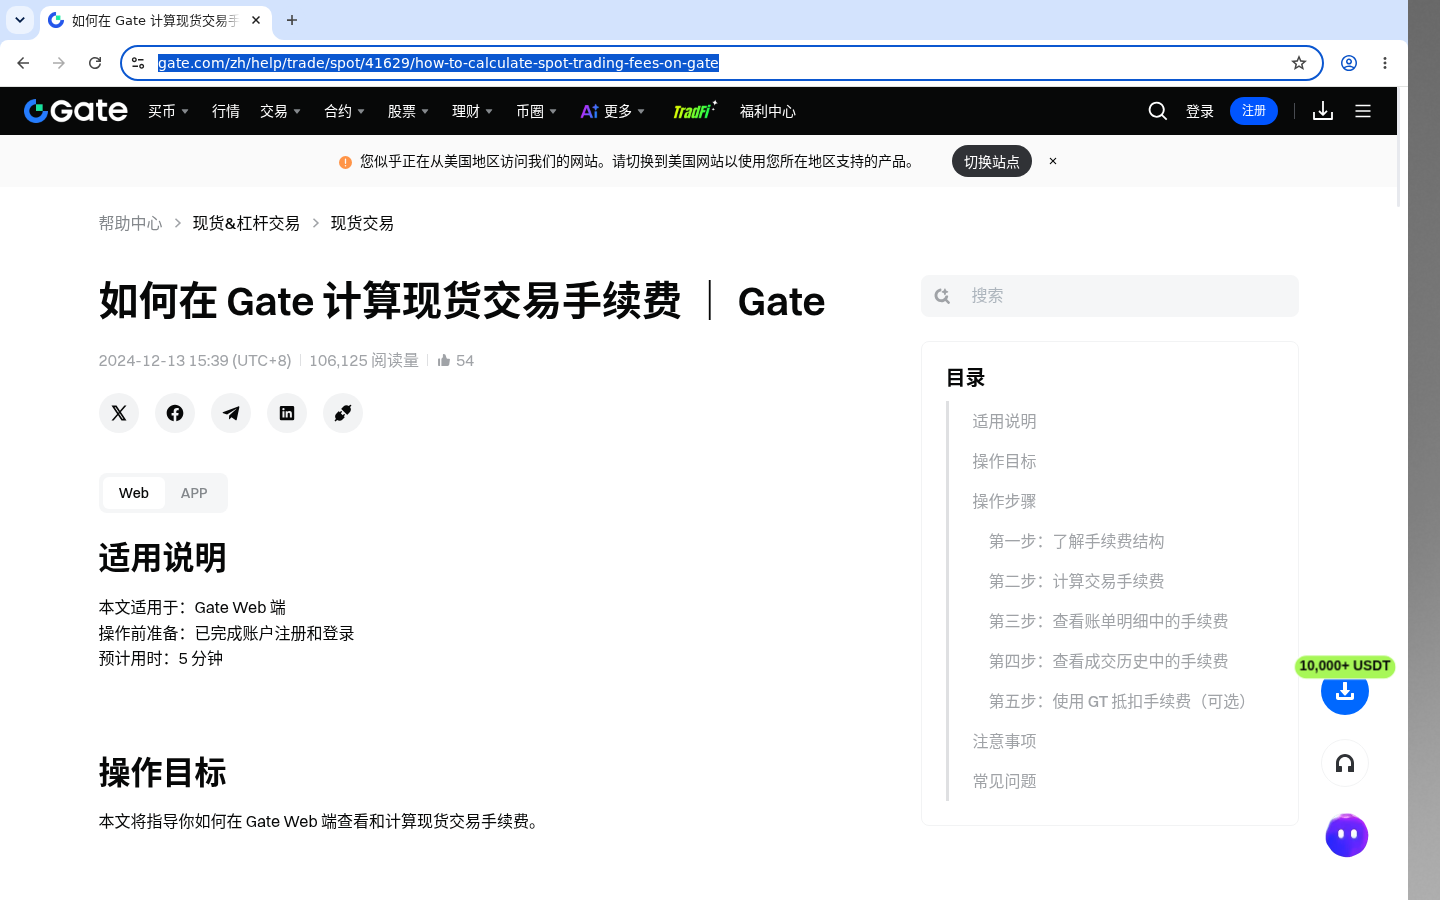
Task: Open the 行情 markets page
Action: point(226,111)
